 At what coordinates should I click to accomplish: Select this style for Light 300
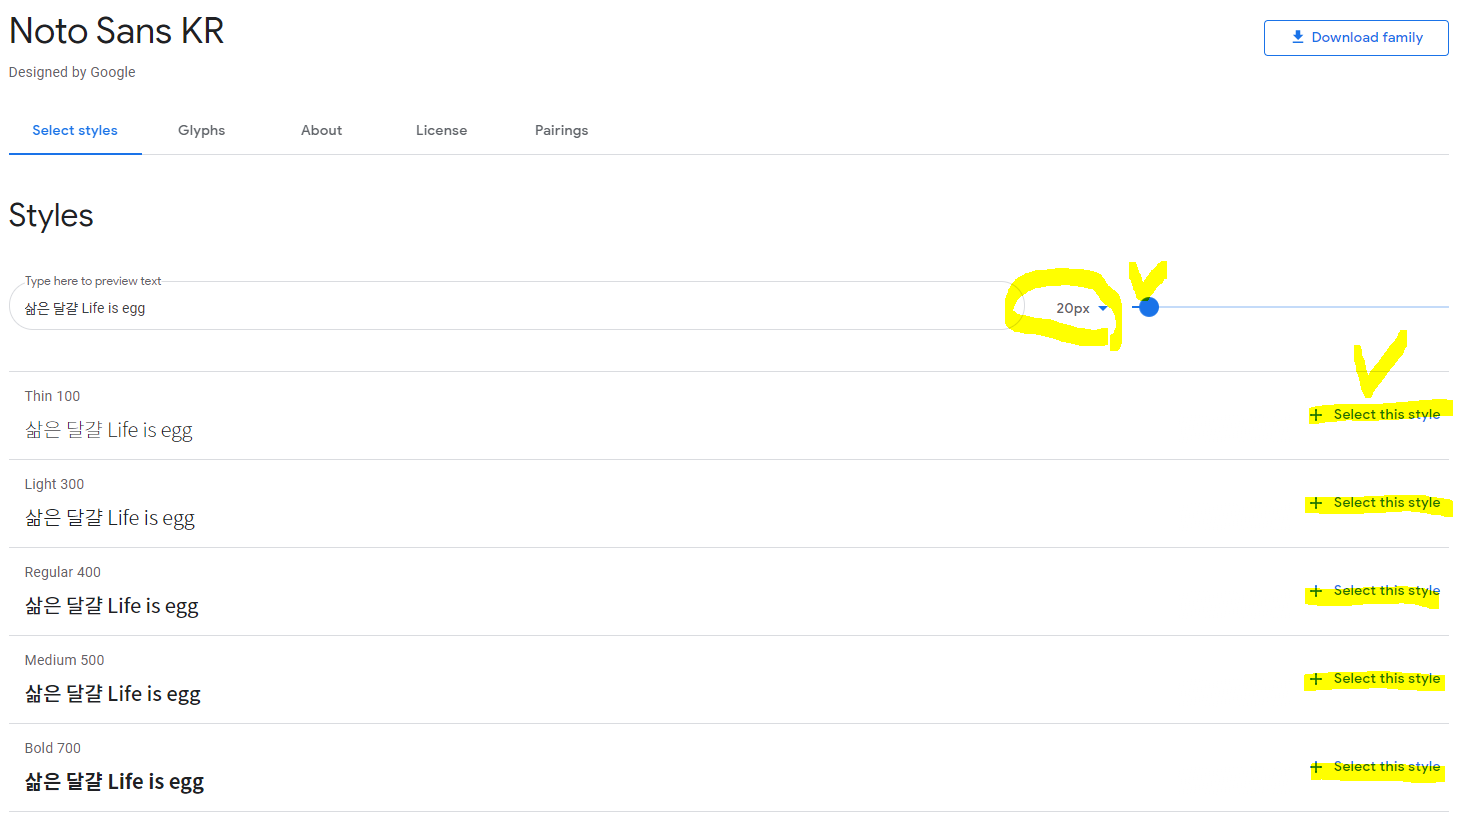click(1376, 502)
